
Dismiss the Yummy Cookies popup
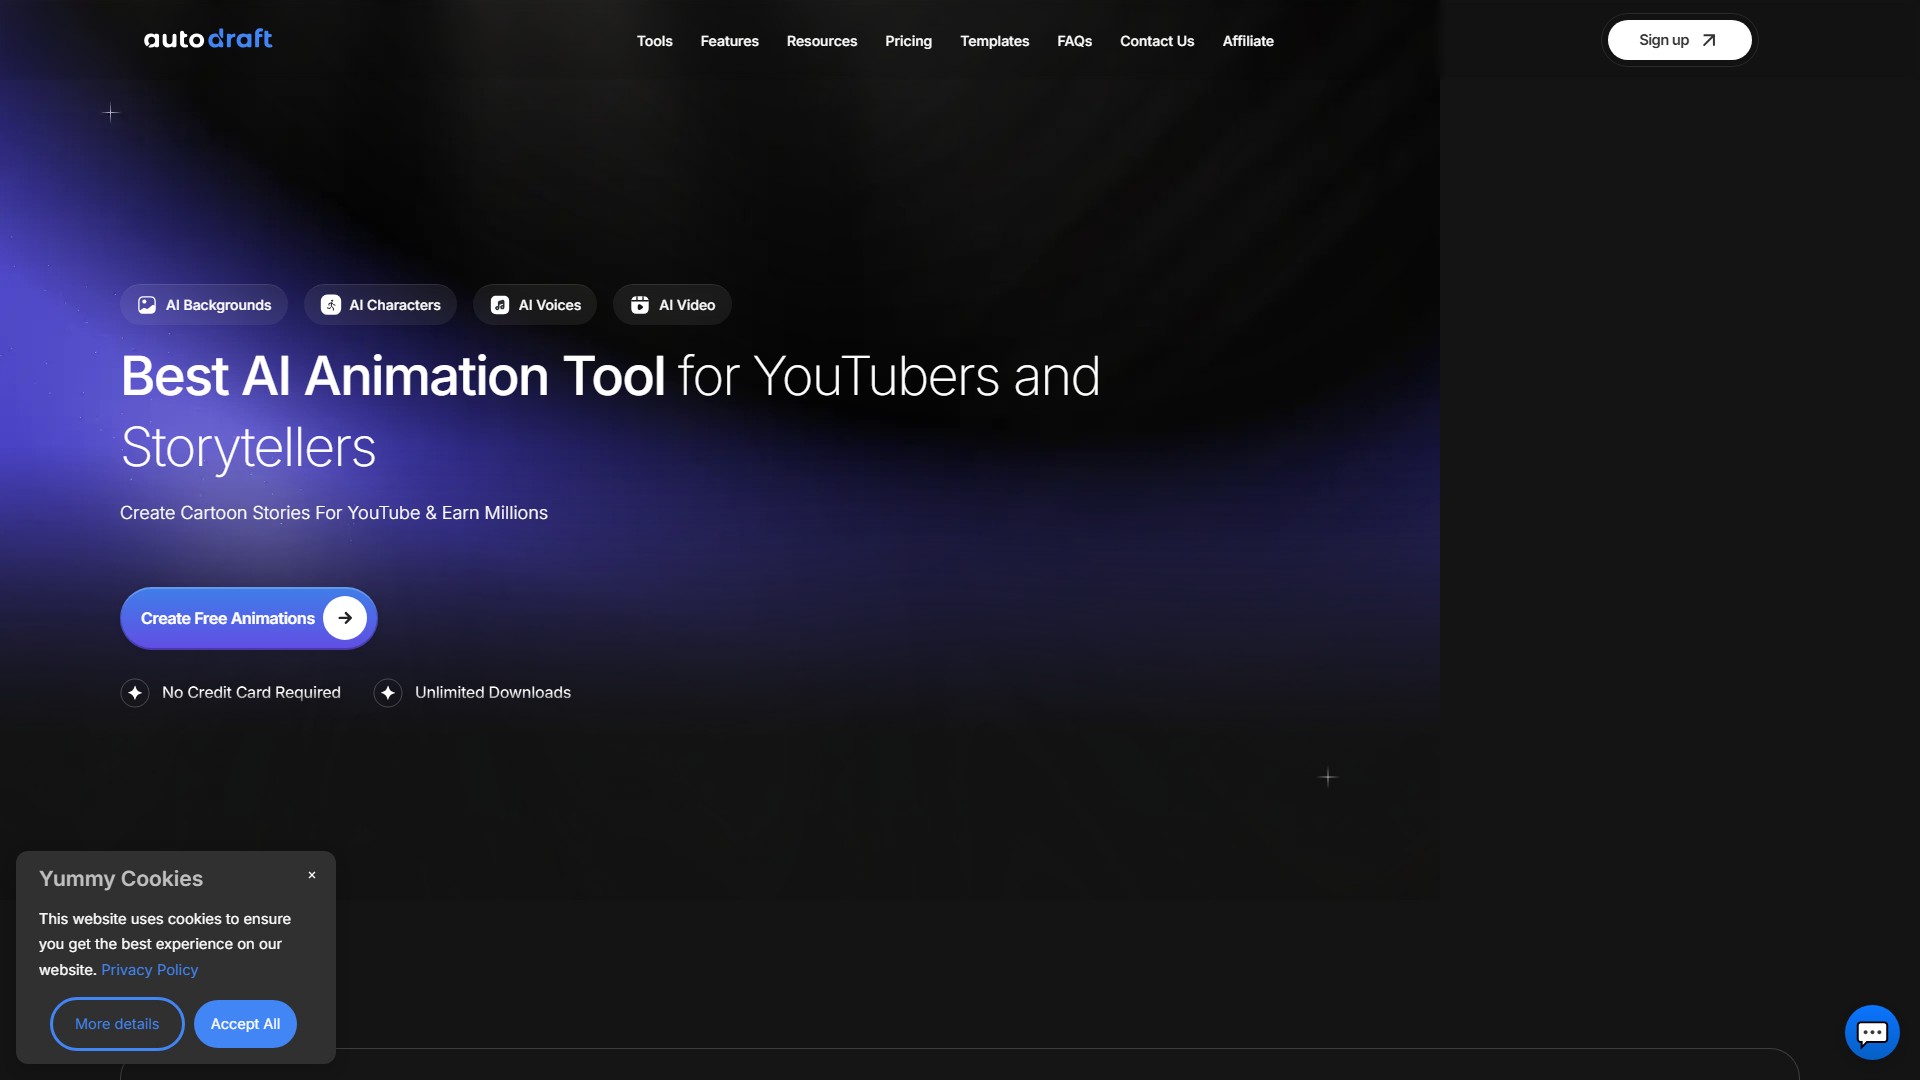click(312, 875)
